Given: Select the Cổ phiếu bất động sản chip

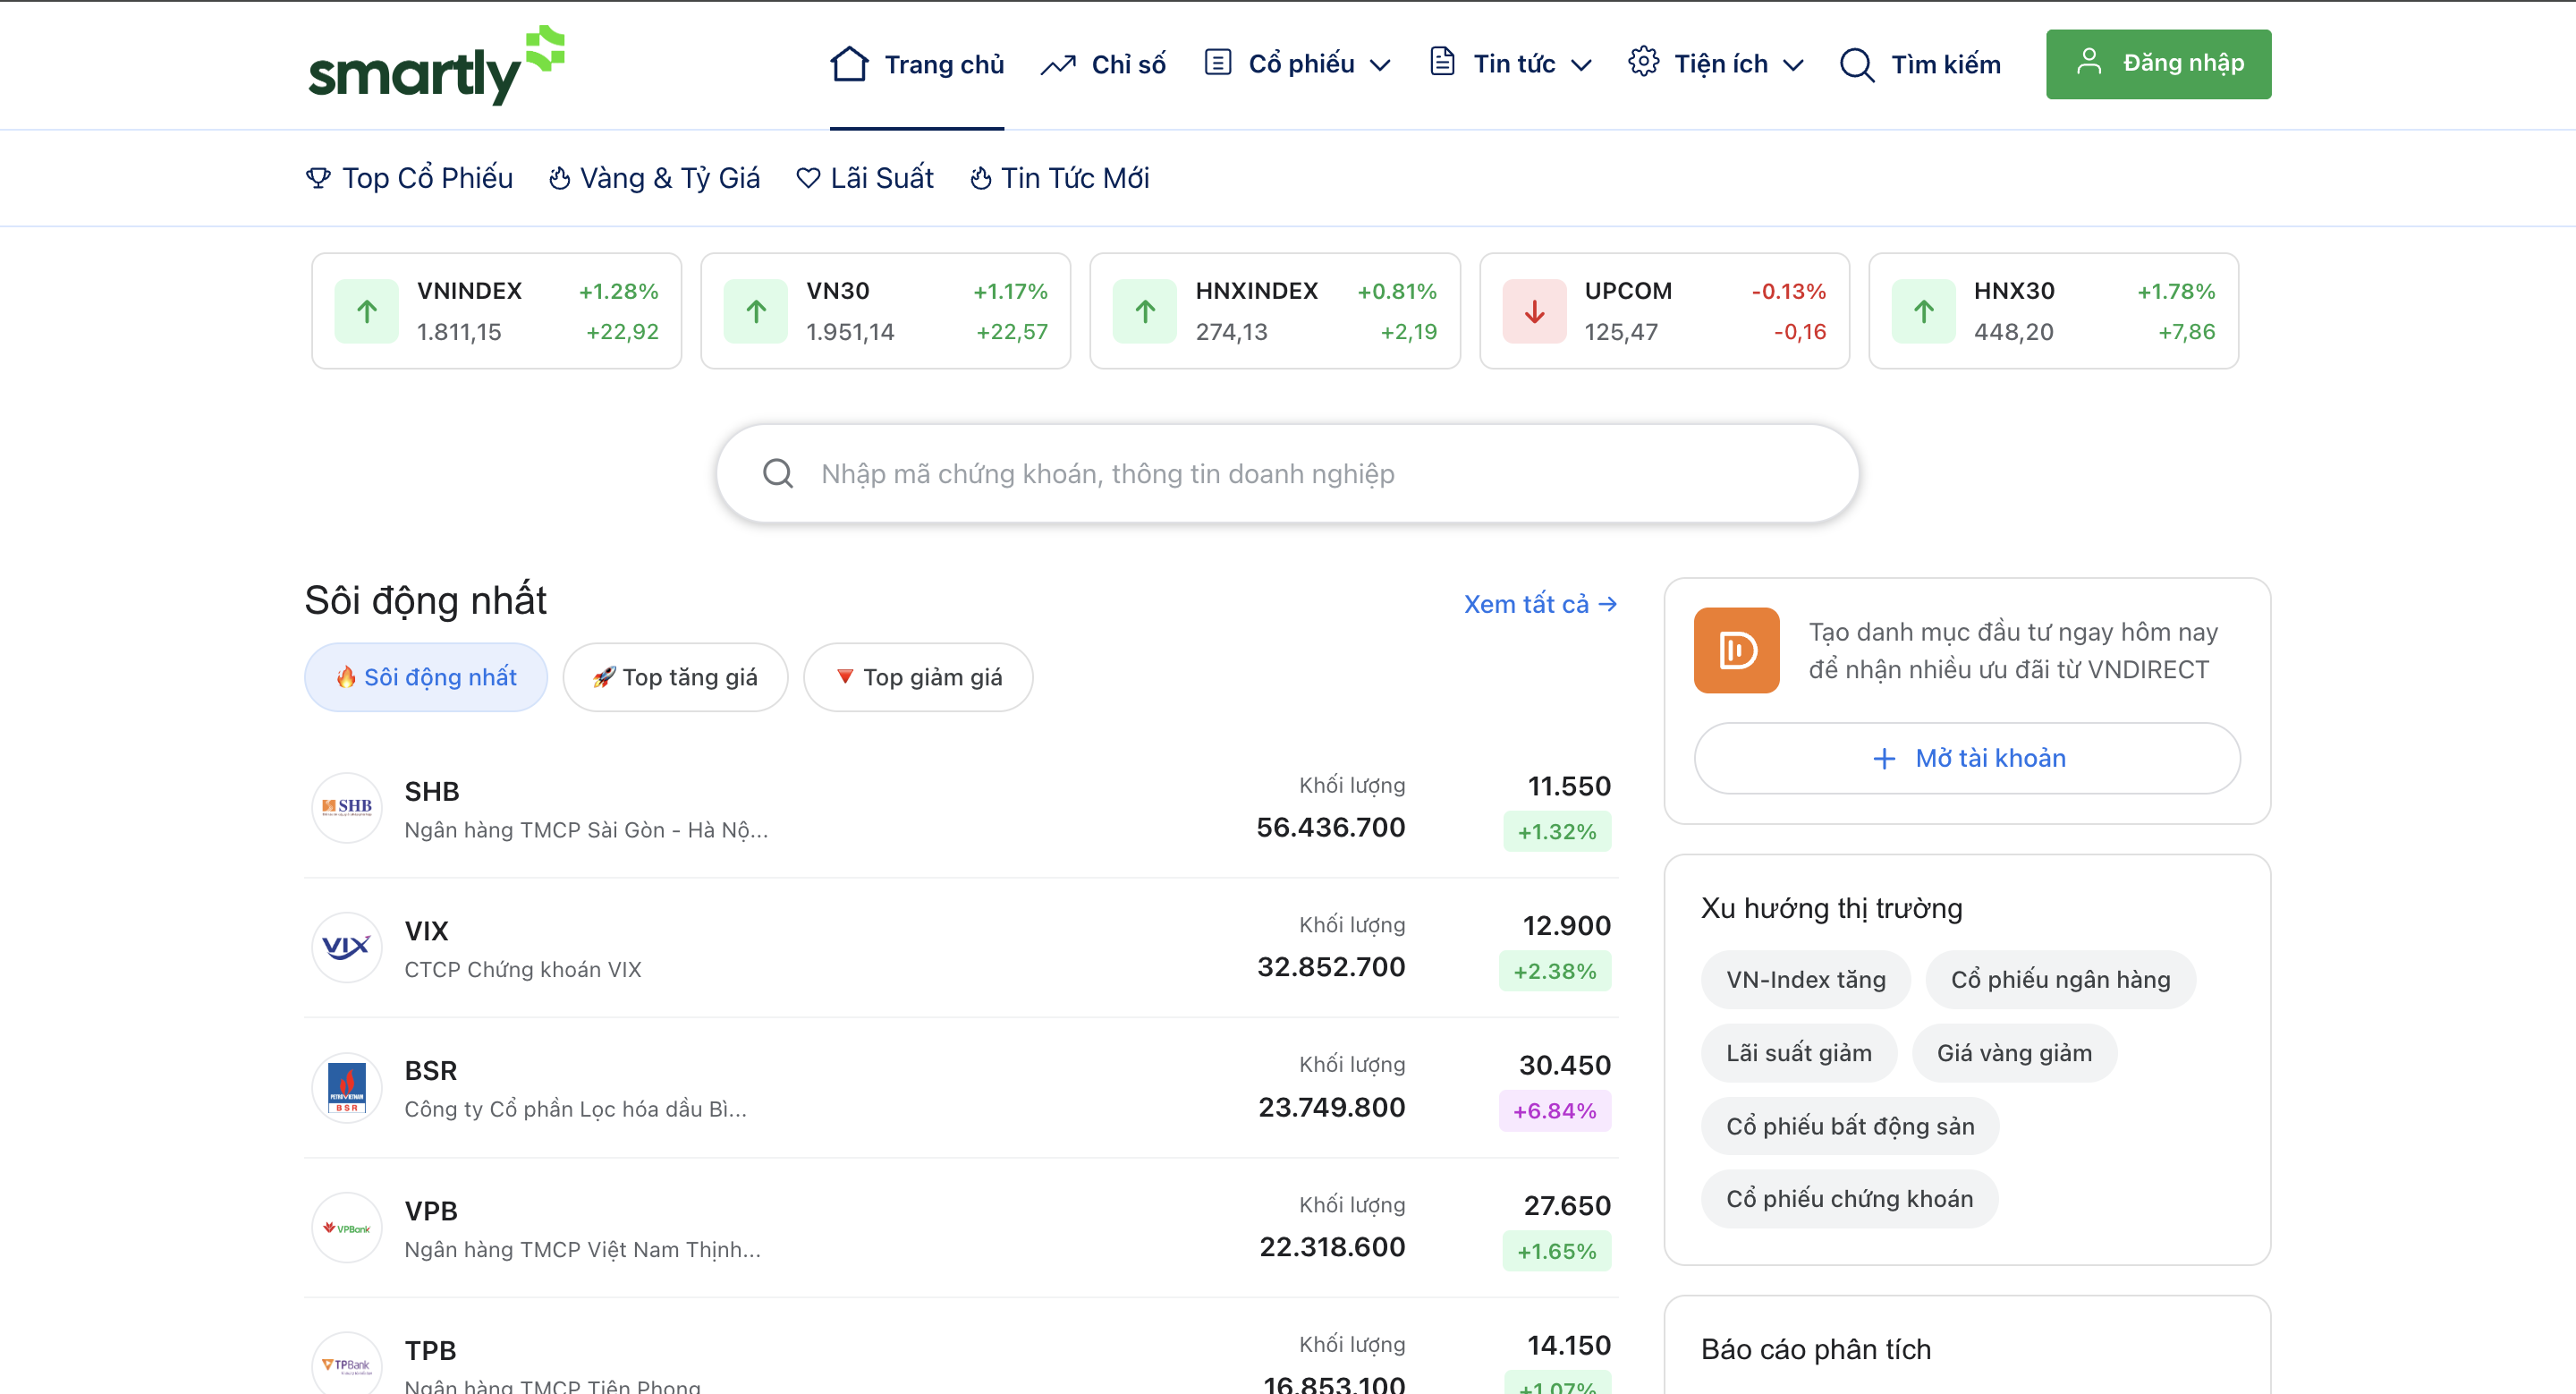Looking at the screenshot, I should [x=1850, y=1126].
